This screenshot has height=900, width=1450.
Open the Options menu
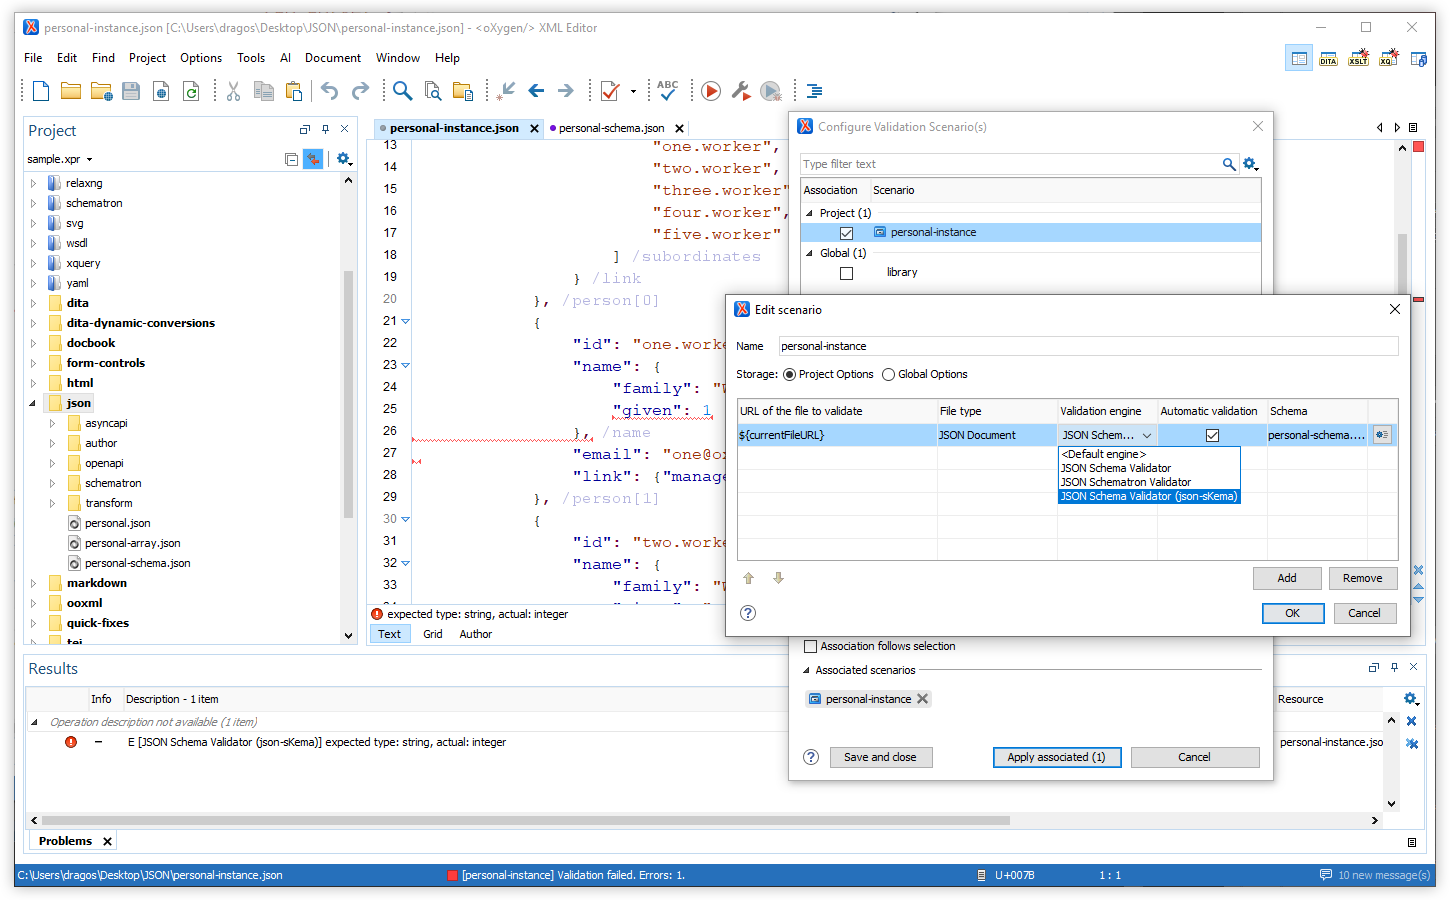pyautogui.click(x=201, y=58)
